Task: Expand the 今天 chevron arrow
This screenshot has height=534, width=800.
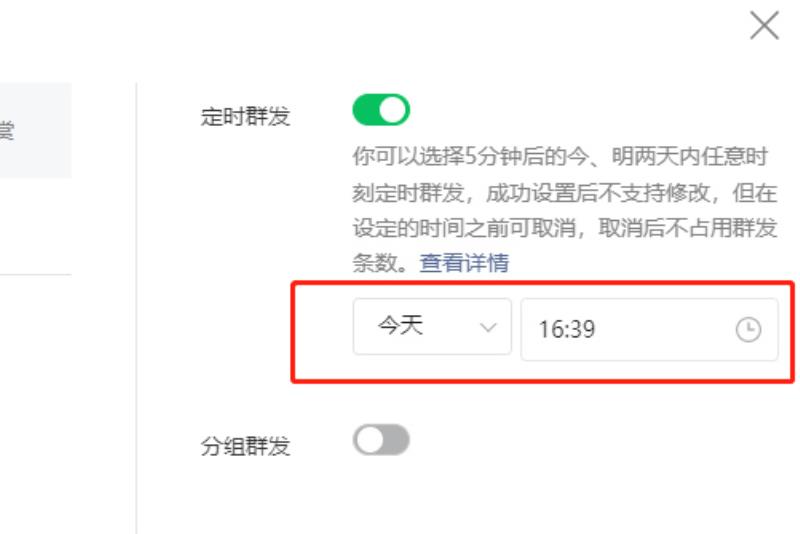Action: click(x=488, y=327)
